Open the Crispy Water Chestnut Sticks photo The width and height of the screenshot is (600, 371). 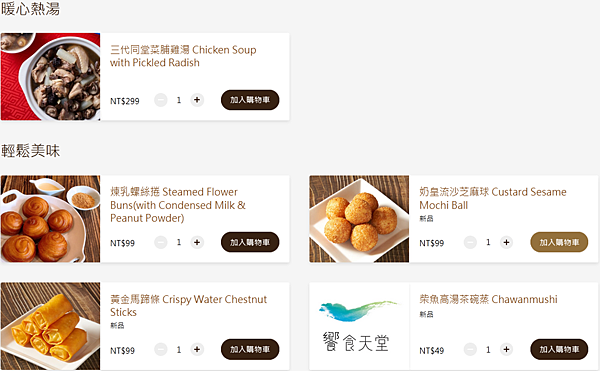point(51,326)
